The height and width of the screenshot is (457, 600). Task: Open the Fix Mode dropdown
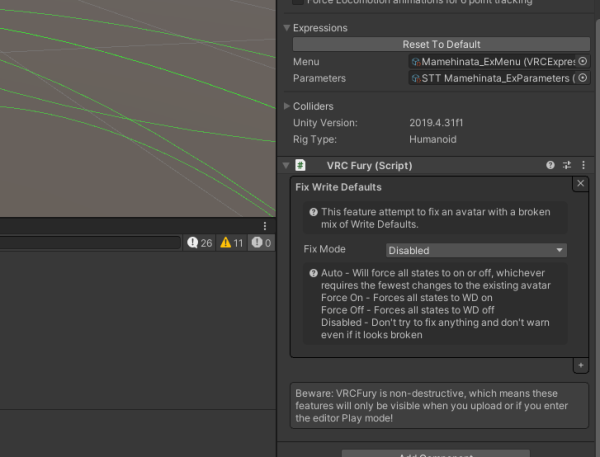click(x=477, y=250)
